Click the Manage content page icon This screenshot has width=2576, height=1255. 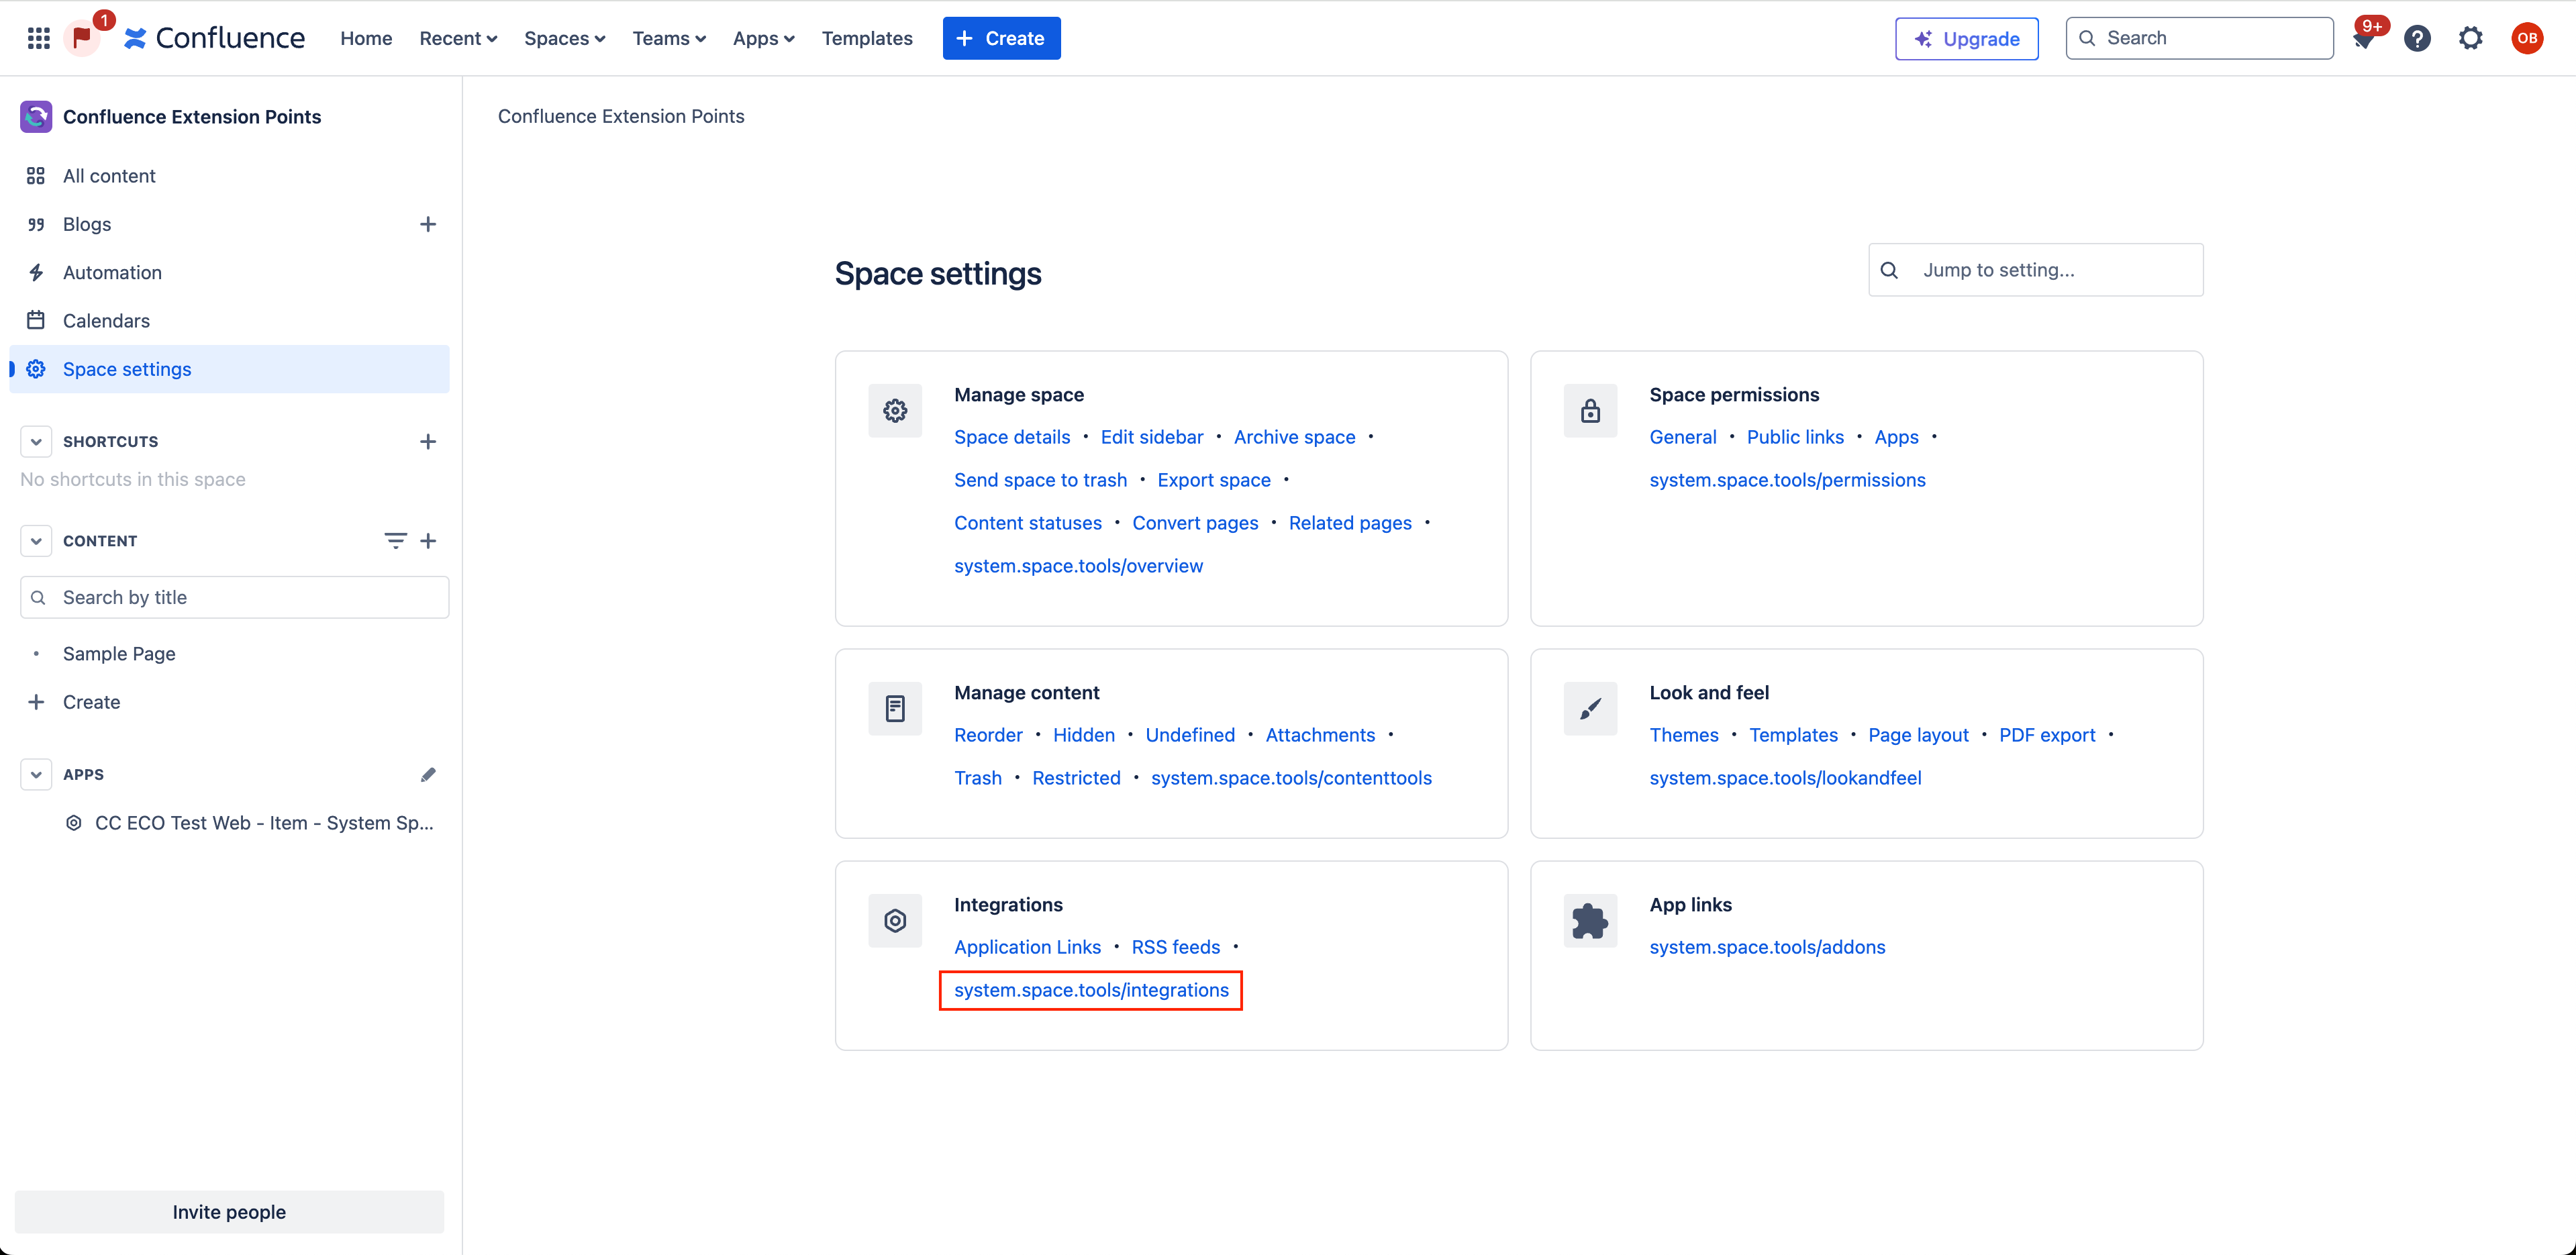(x=895, y=709)
